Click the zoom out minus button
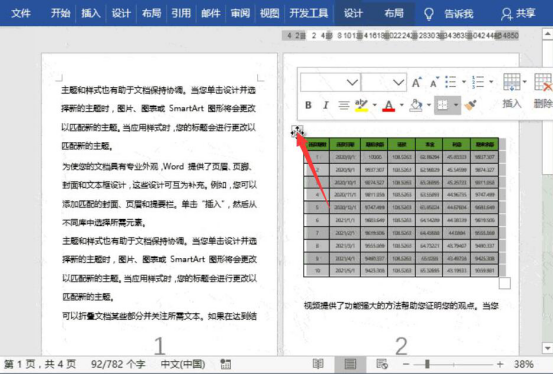The image size is (554, 374). coord(406,364)
